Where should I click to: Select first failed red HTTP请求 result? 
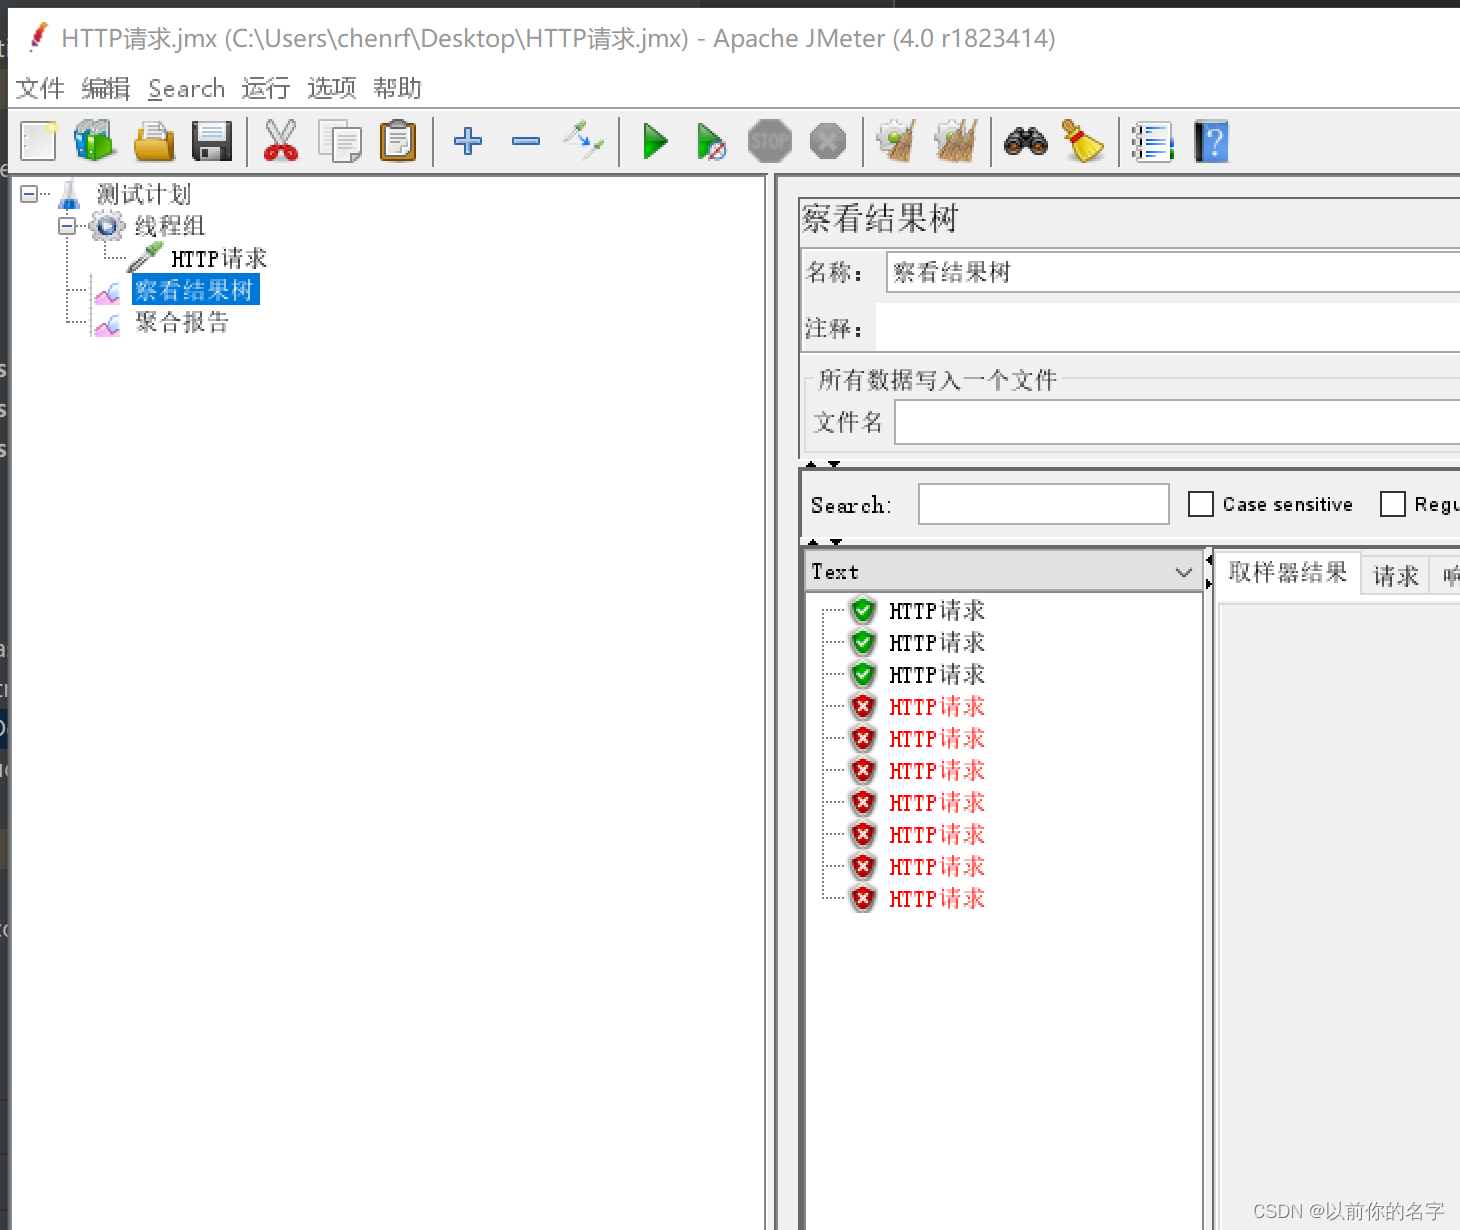coord(937,706)
